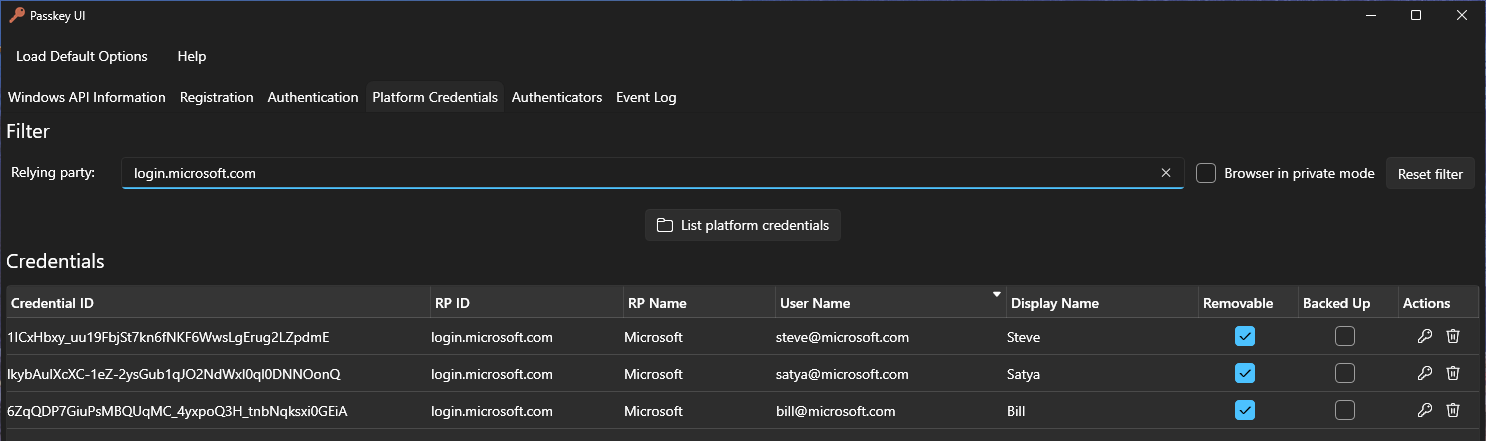
Task: Click User Name column sort arrow
Action: [x=996, y=294]
